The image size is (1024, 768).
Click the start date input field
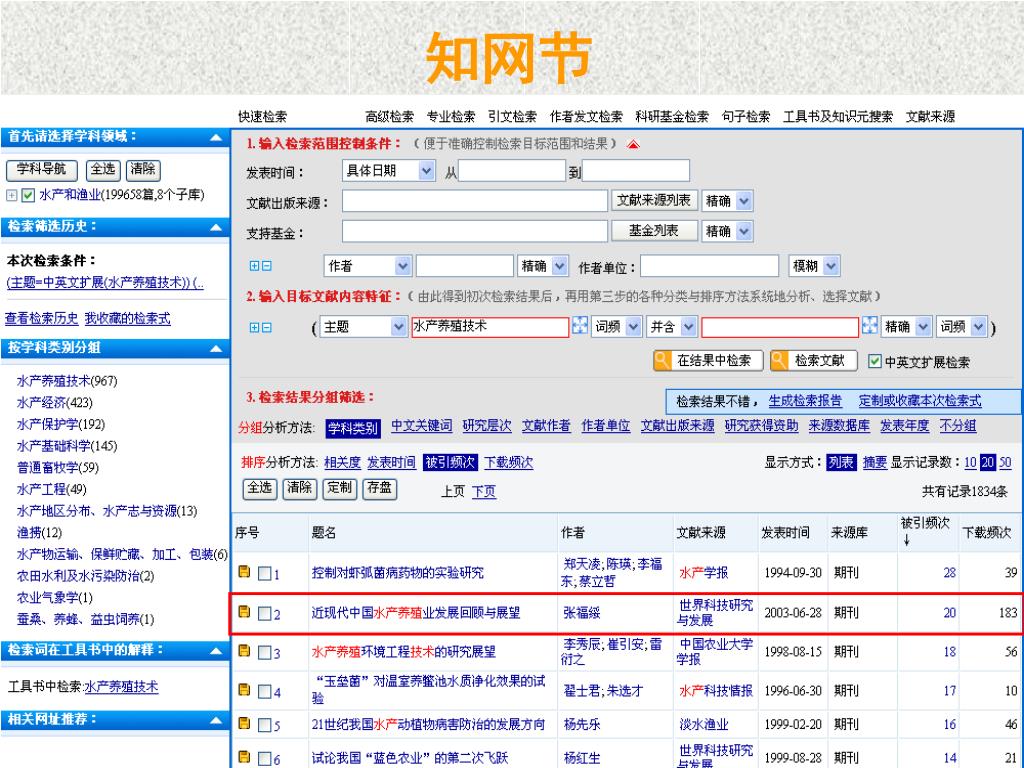tap(512, 170)
